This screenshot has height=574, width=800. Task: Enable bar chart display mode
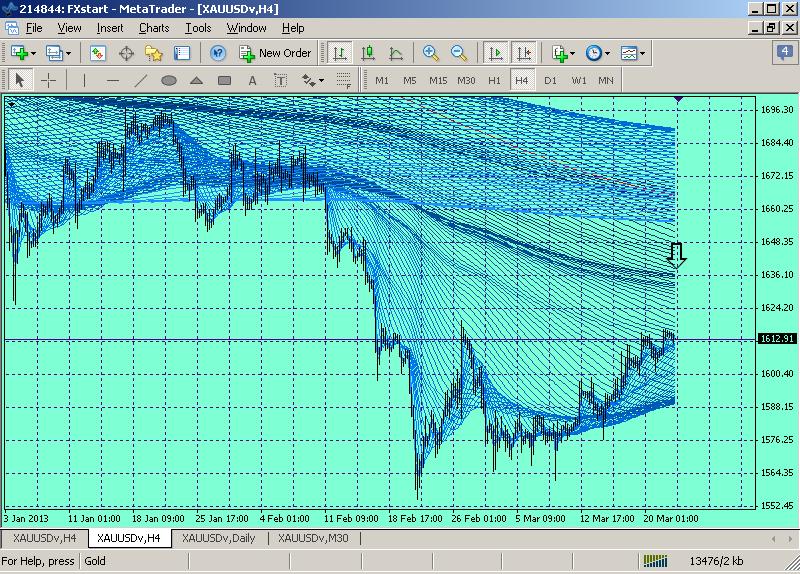point(341,53)
